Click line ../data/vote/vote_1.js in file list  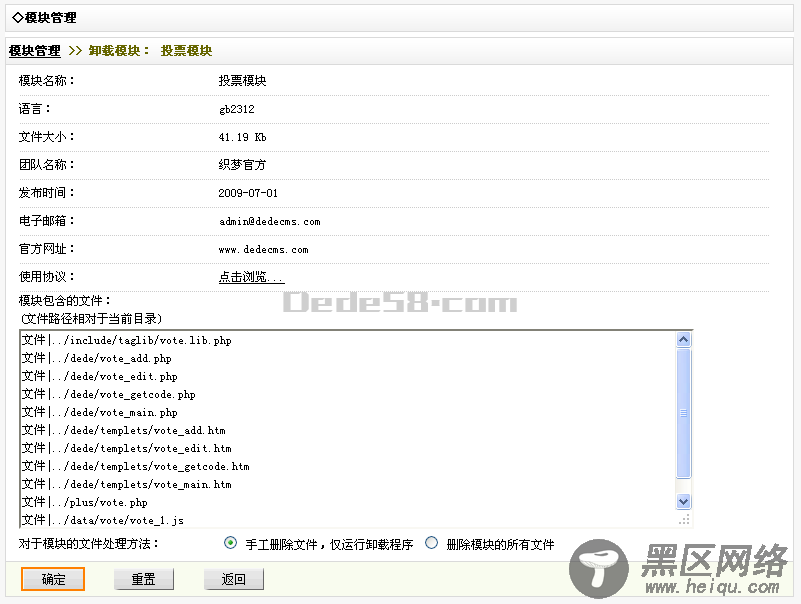pos(103,520)
